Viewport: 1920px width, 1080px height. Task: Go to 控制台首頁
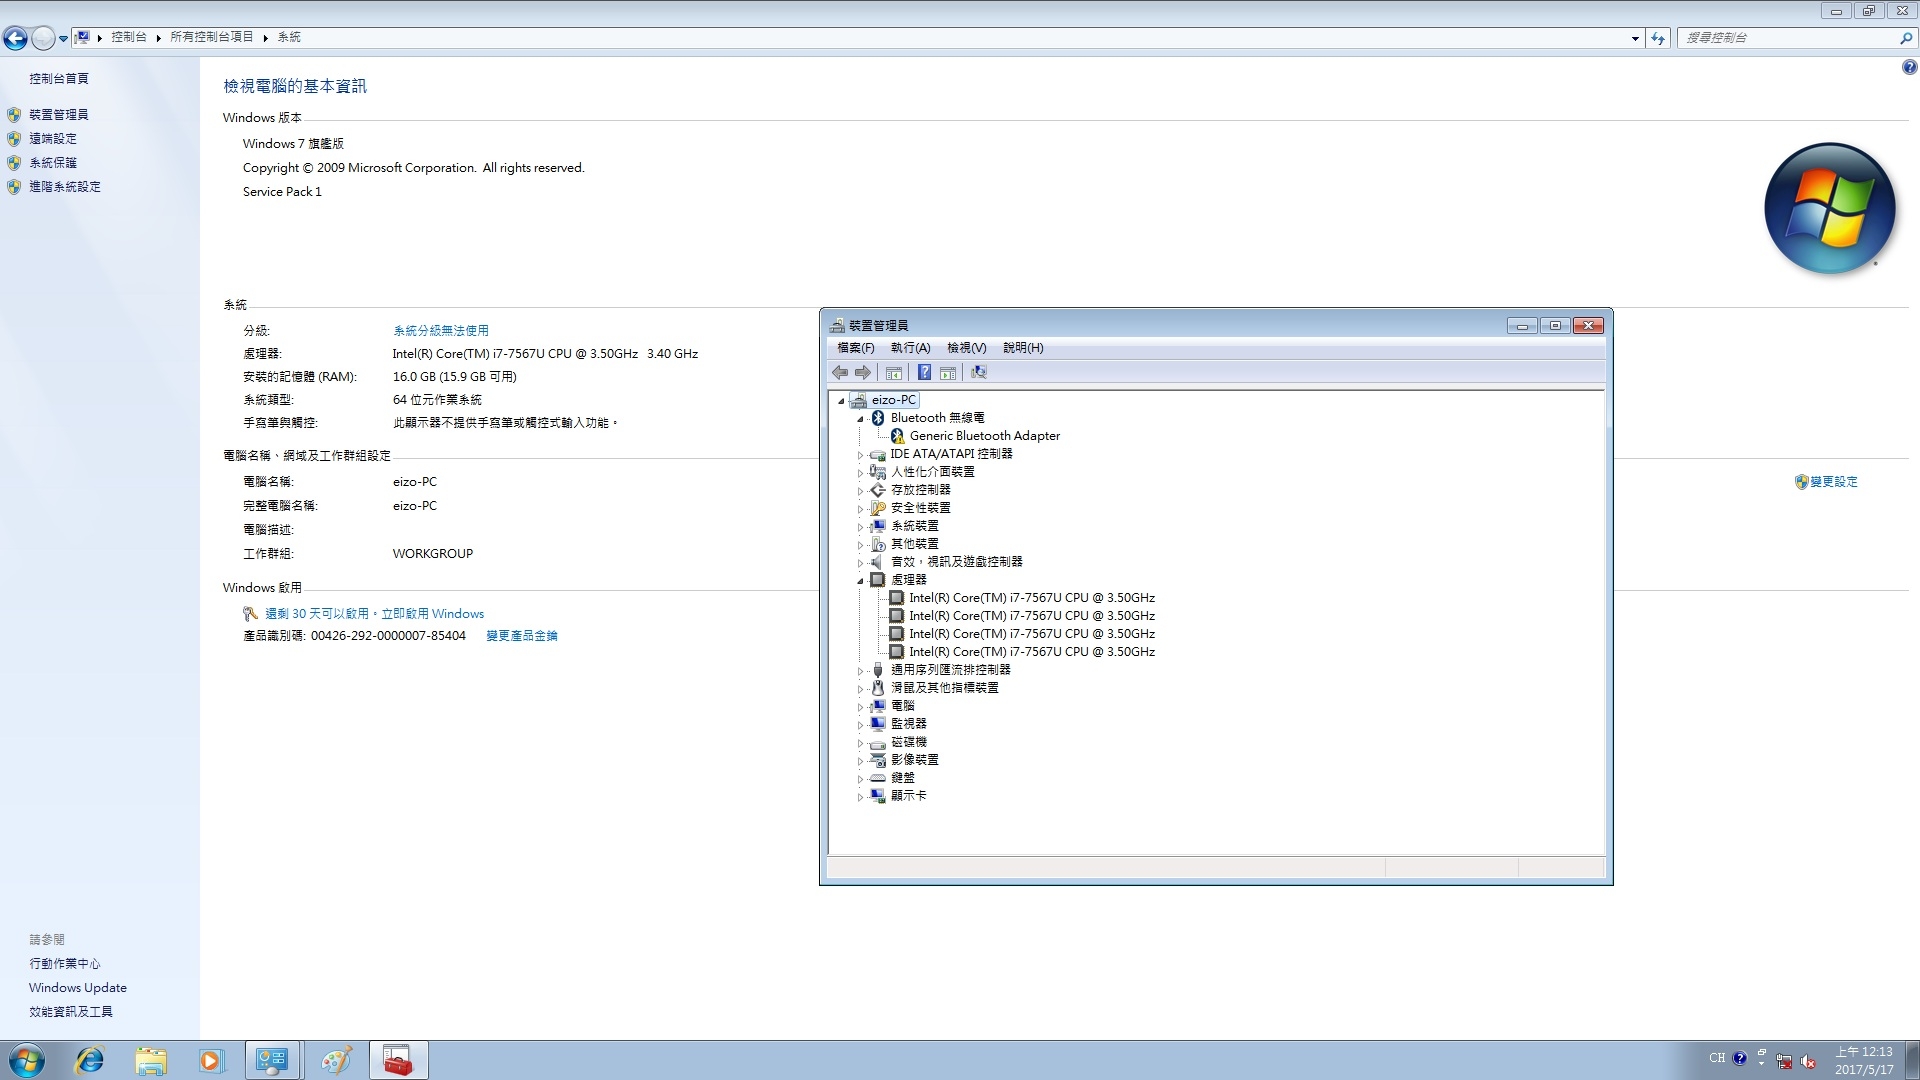click(58, 79)
